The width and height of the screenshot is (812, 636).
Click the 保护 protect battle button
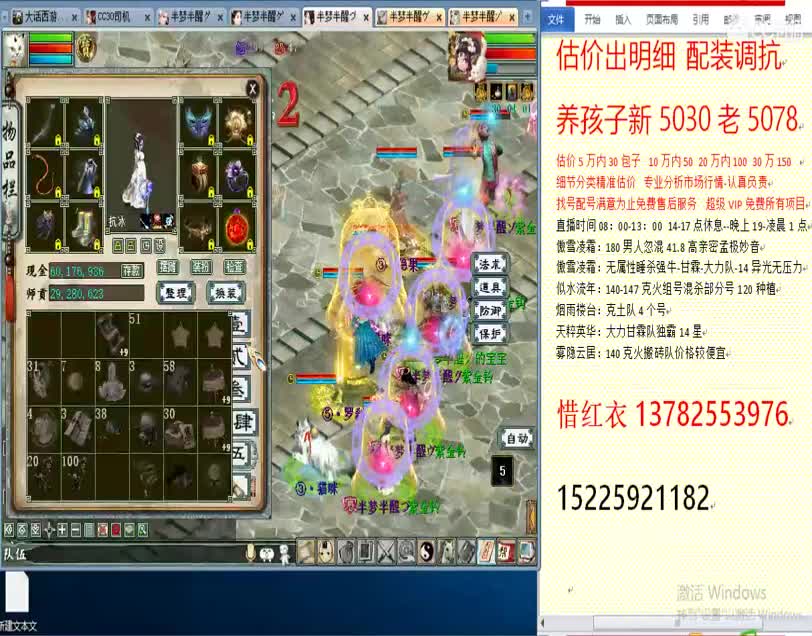pyautogui.click(x=490, y=334)
